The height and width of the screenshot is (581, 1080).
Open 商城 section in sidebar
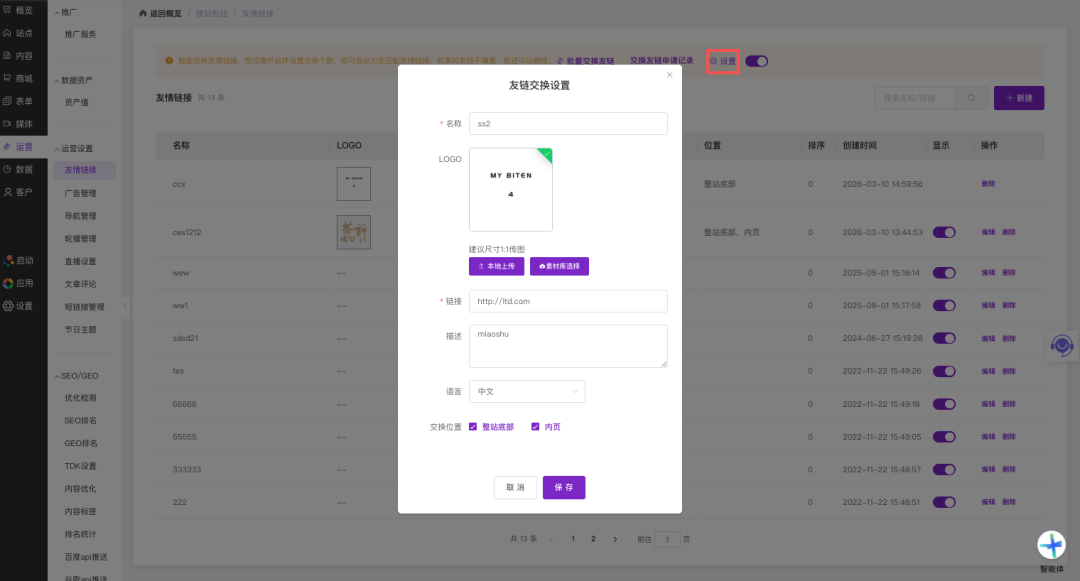(19, 78)
